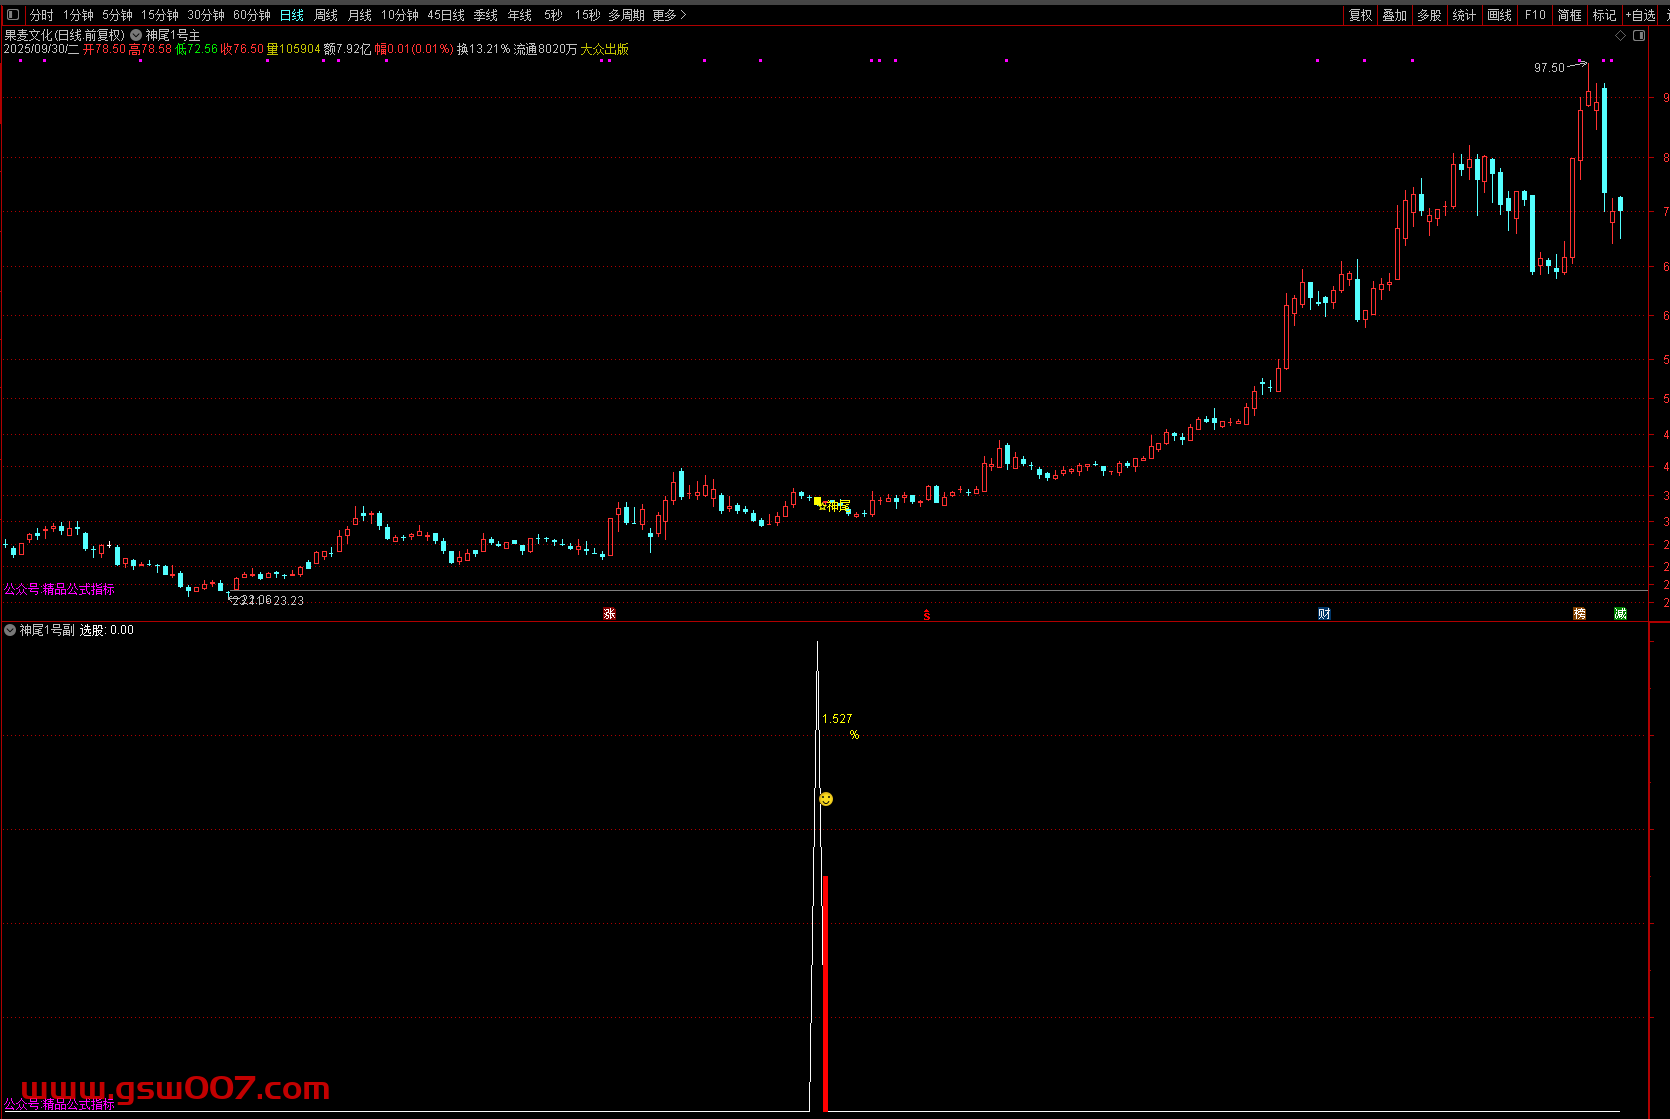Click the red 涨 event marker

click(x=609, y=614)
